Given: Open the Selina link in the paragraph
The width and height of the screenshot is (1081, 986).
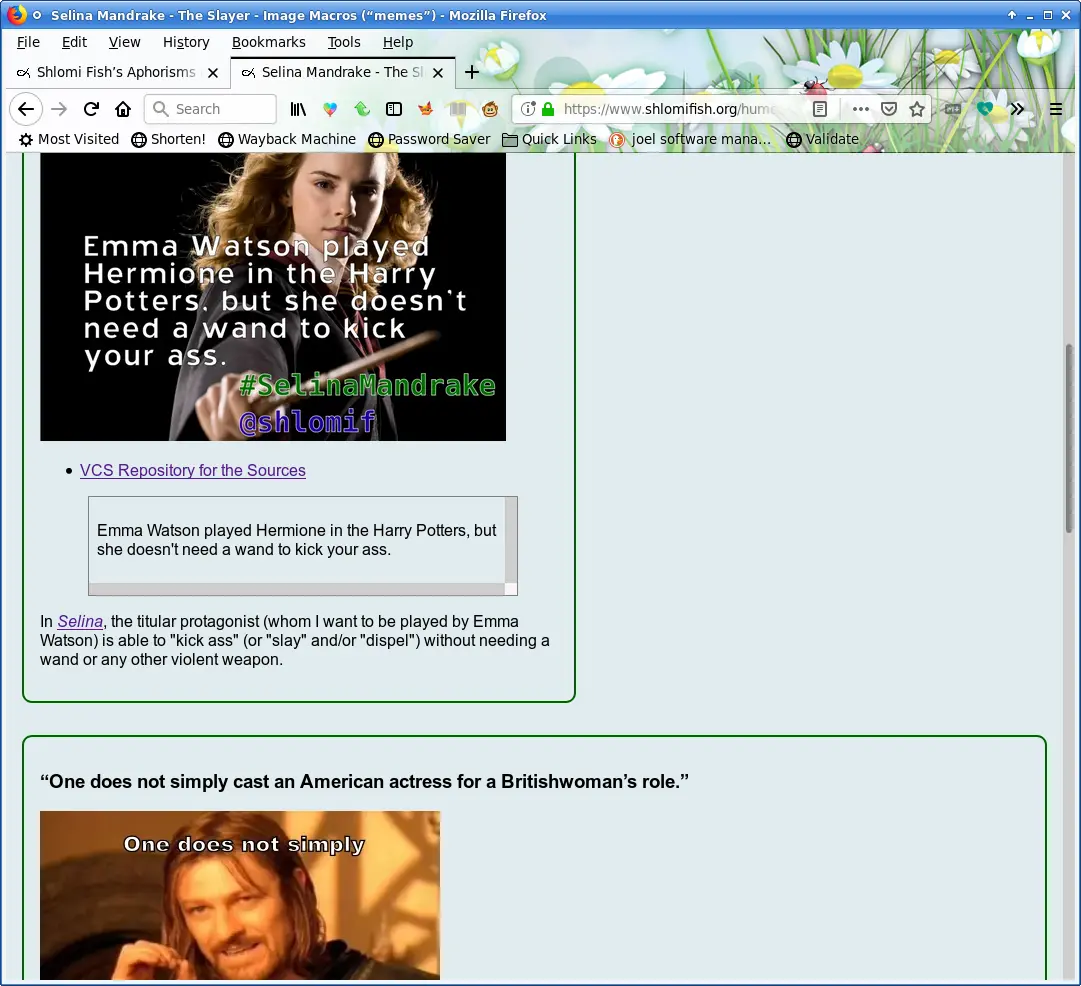Looking at the screenshot, I should 80,621.
